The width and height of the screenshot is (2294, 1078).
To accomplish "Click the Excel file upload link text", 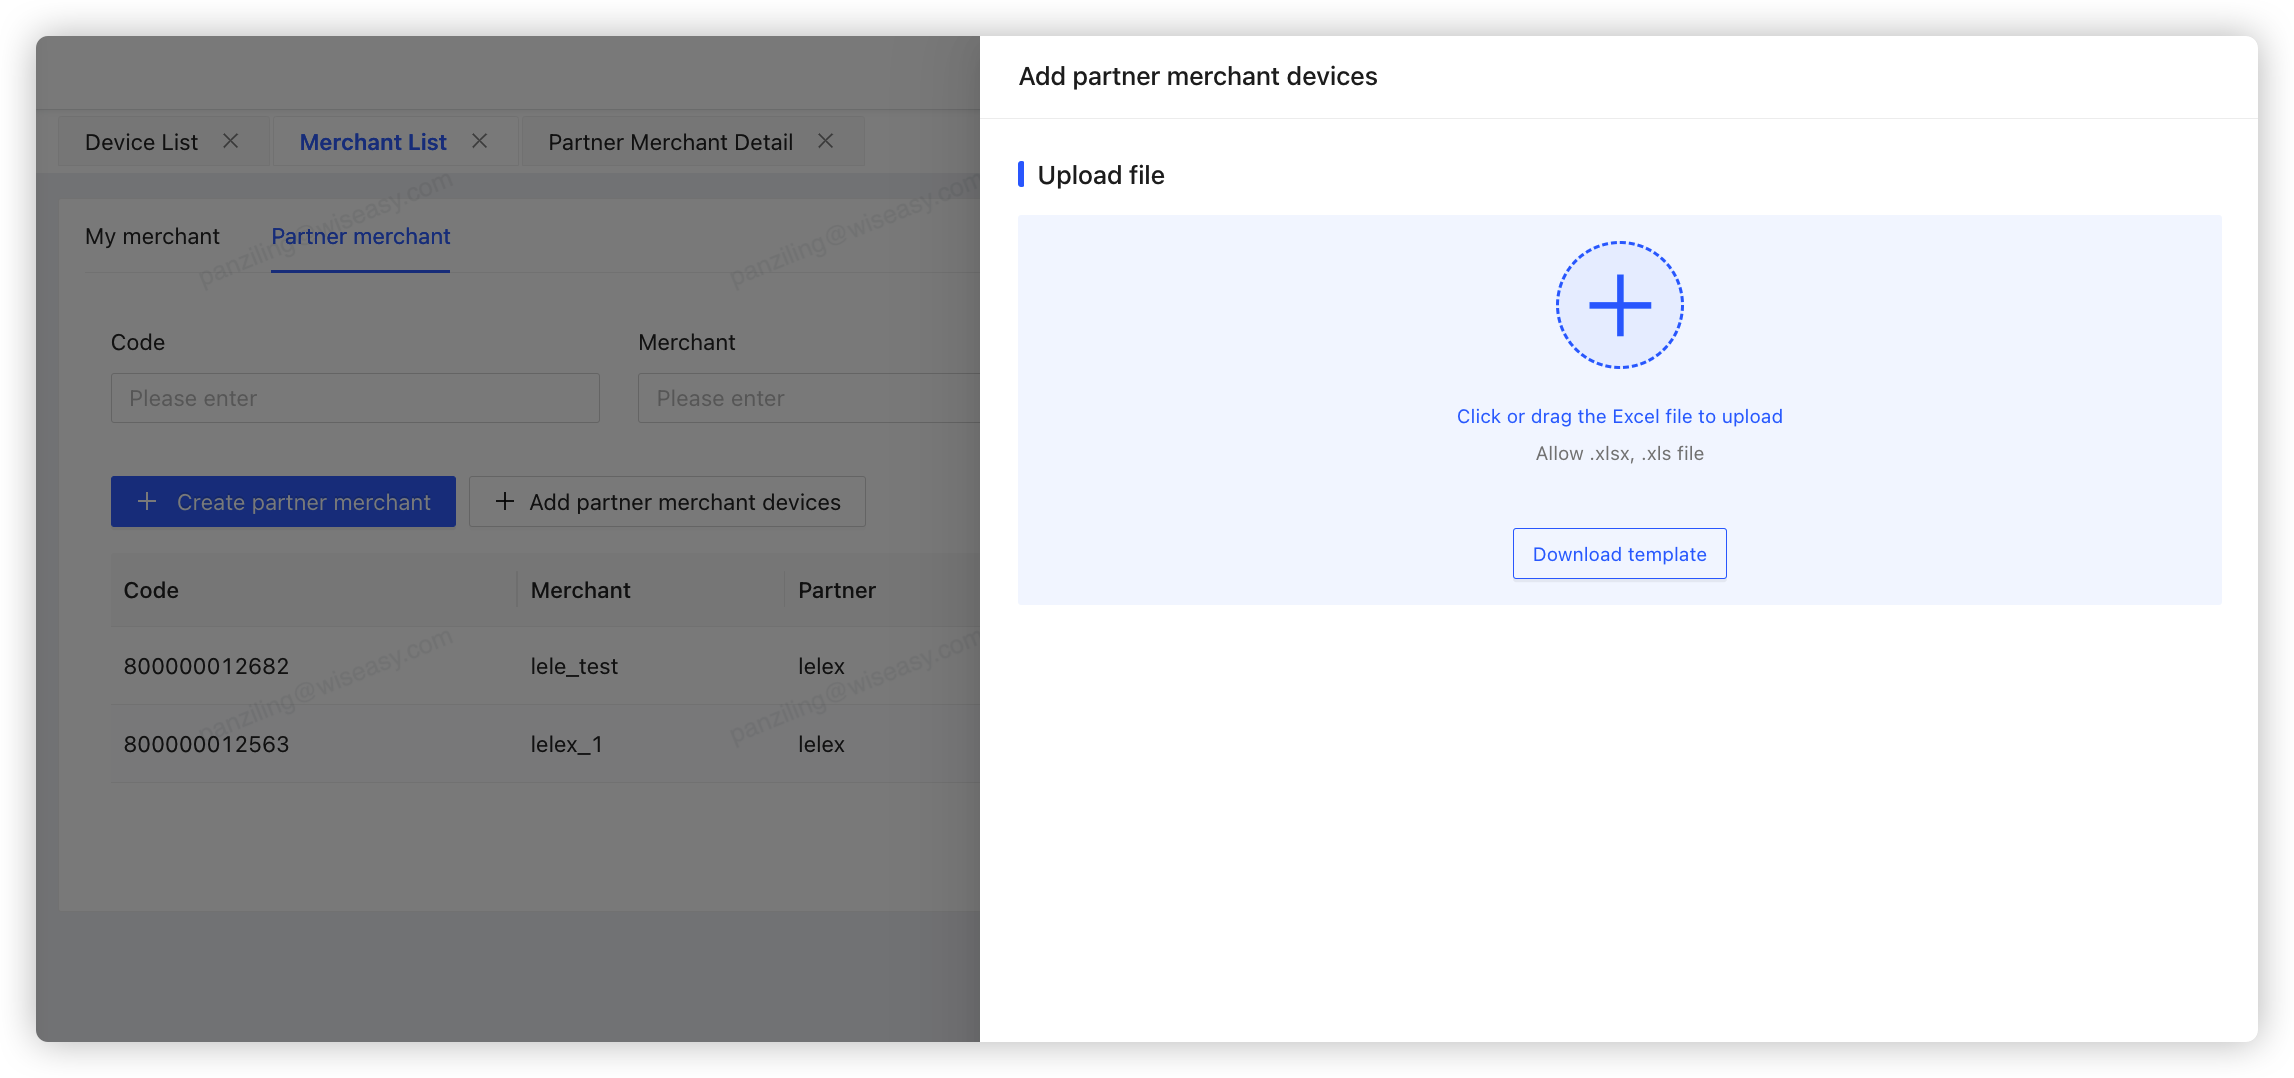I will pyautogui.click(x=1619, y=416).
